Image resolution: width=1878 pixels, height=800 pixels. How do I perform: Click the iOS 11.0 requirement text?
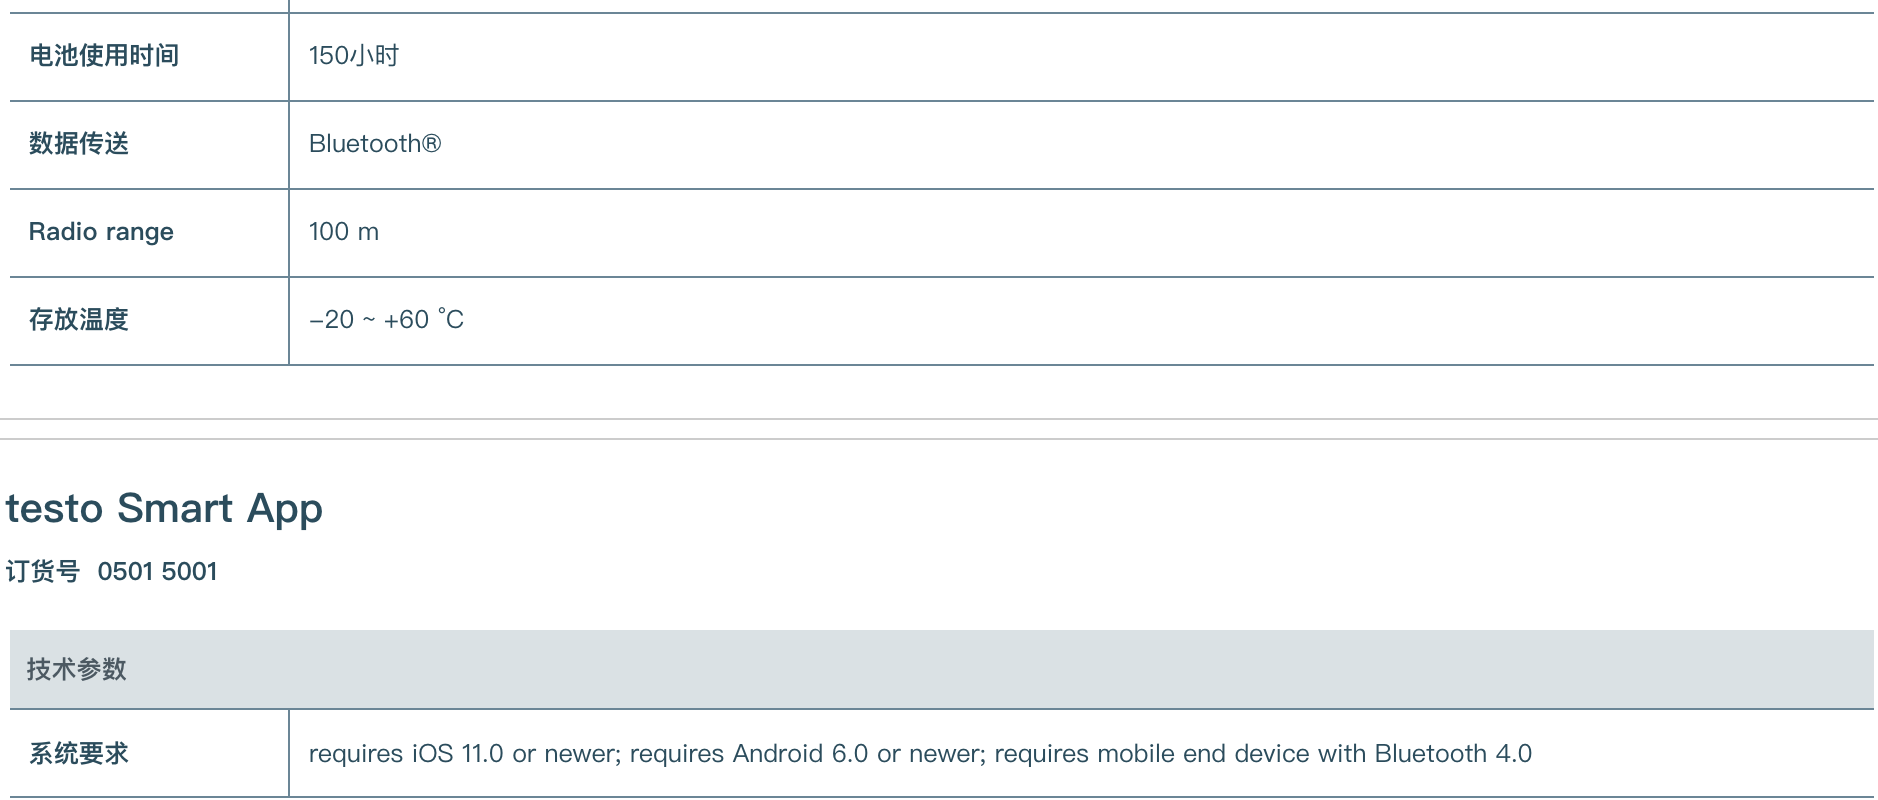pos(458,754)
